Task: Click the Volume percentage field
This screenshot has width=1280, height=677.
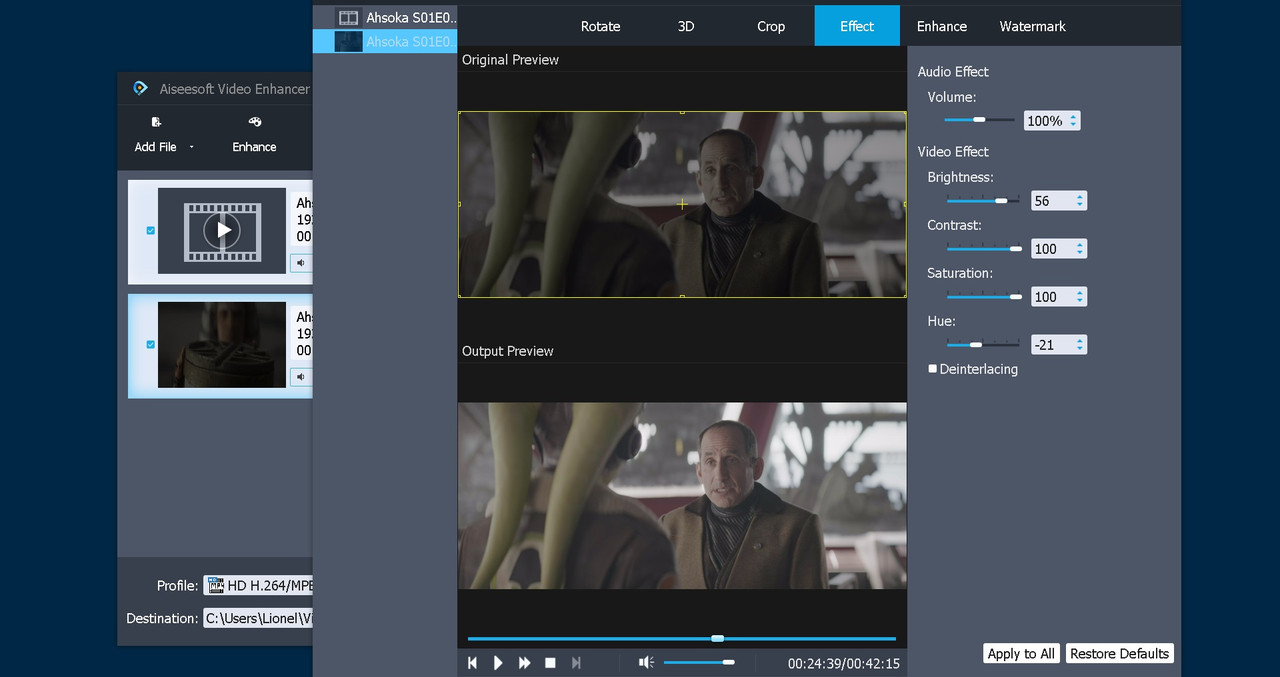Action: (x=1045, y=121)
